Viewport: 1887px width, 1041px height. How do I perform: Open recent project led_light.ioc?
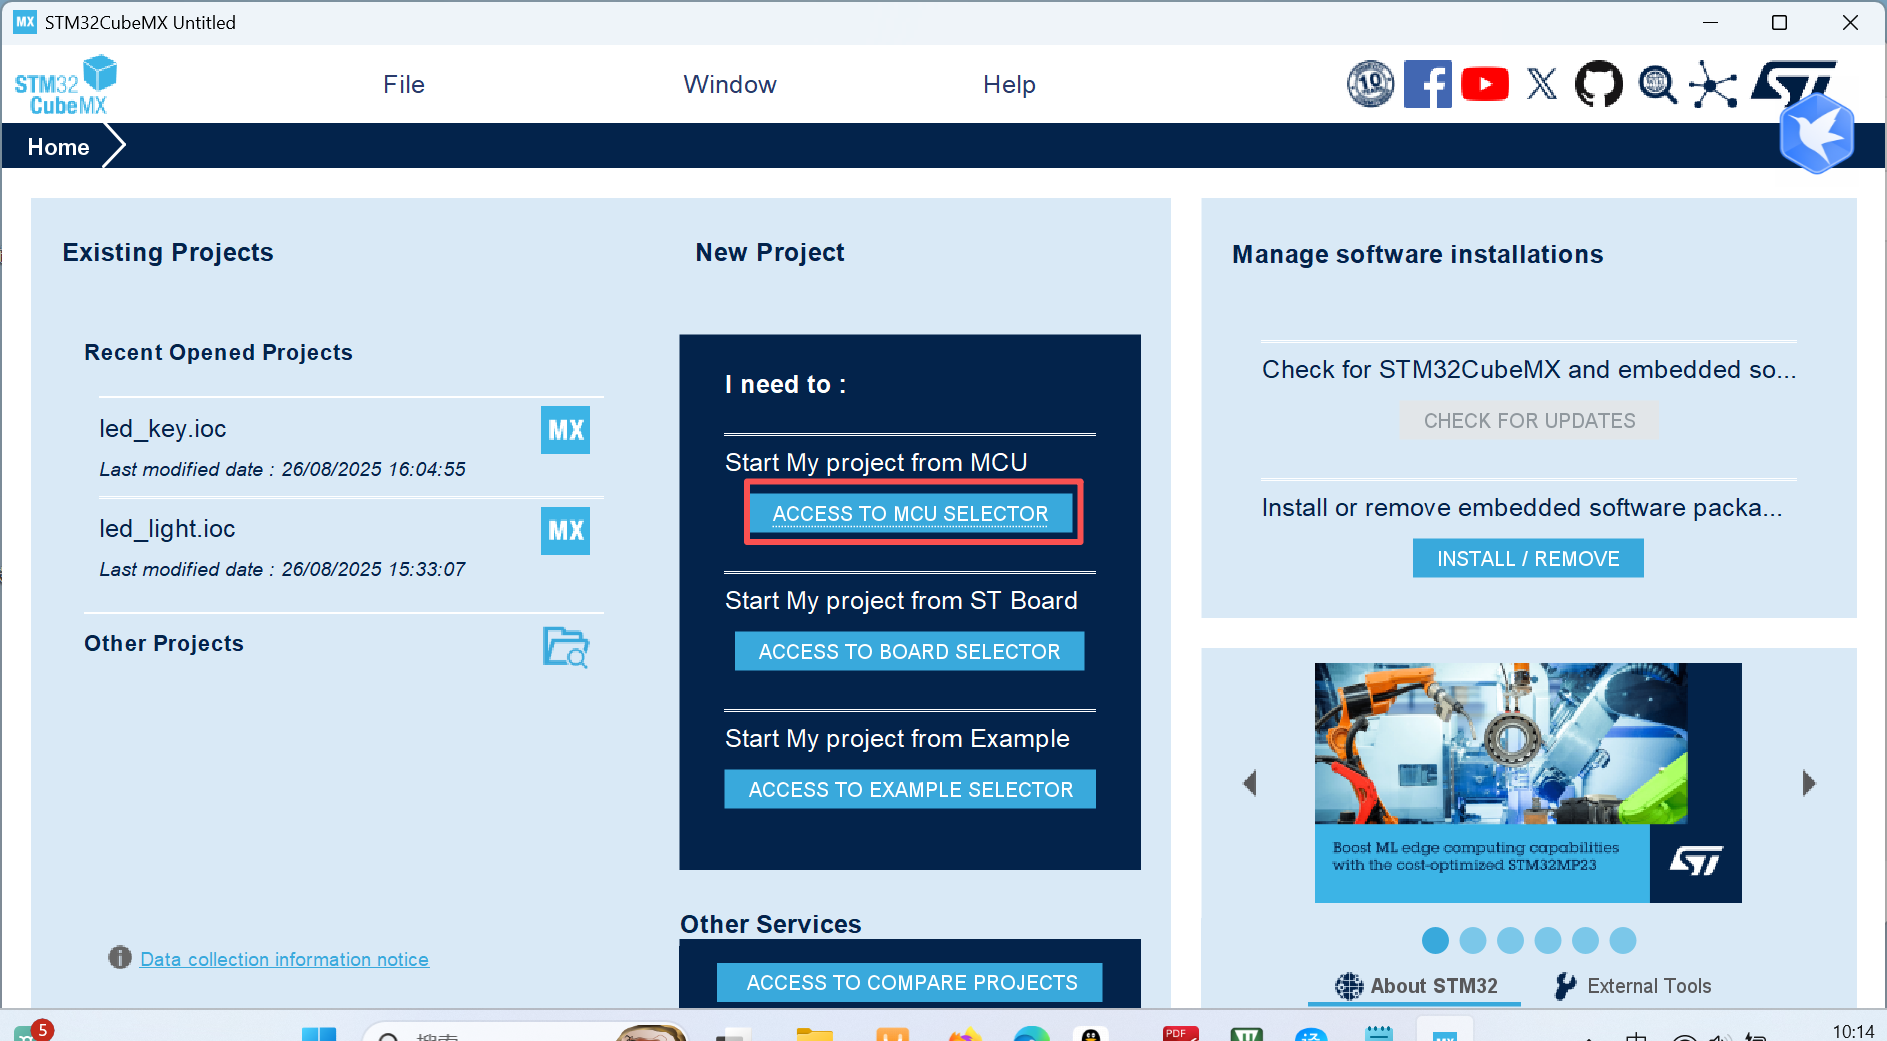[x=167, y=529]
